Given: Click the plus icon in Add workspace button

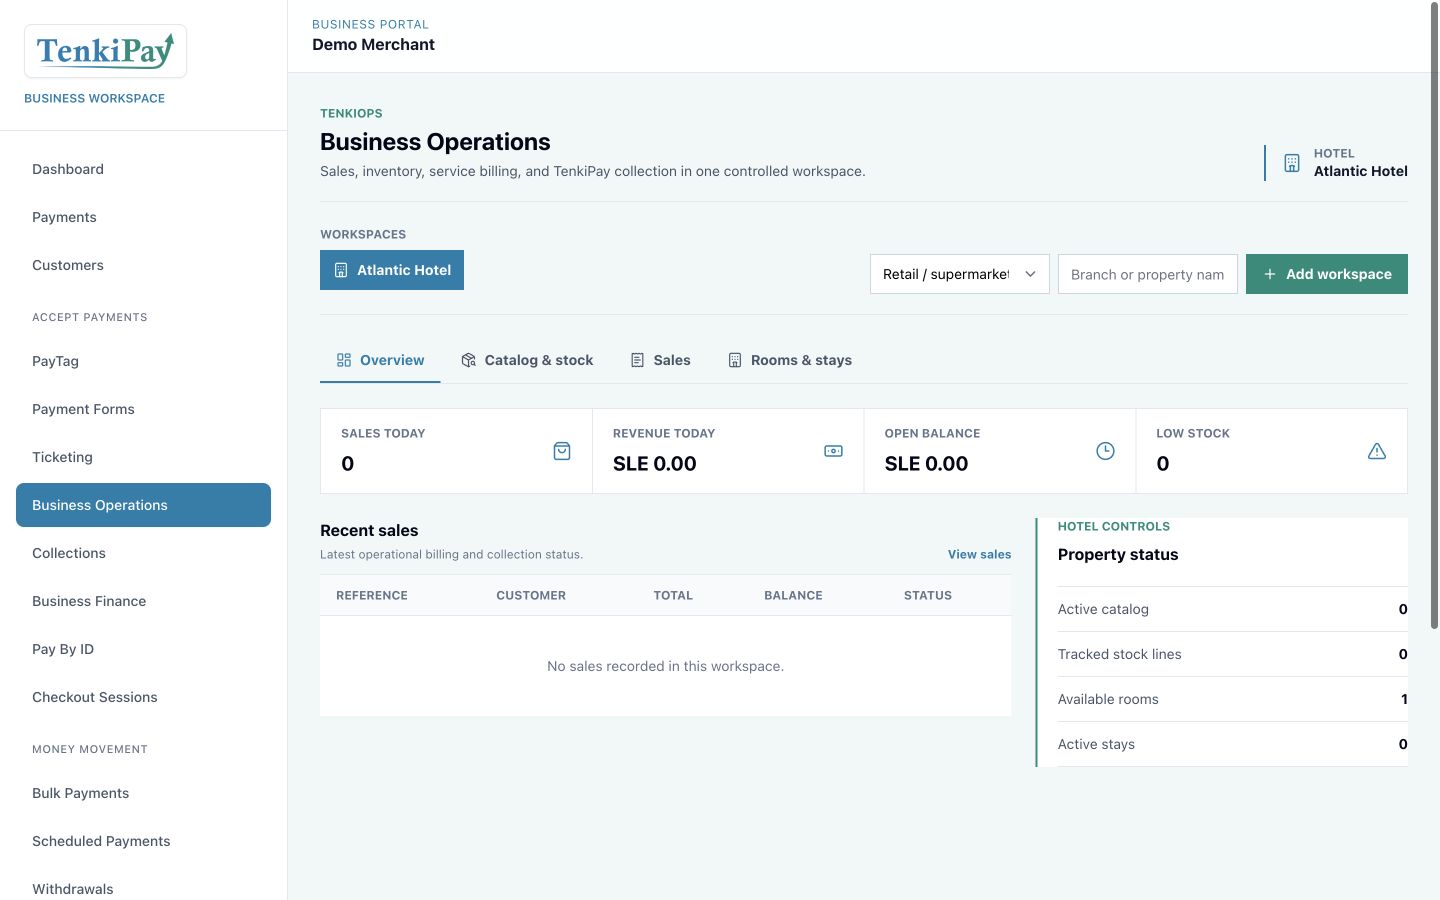Looking at the screenshot, I should (x=1270, y=274).
